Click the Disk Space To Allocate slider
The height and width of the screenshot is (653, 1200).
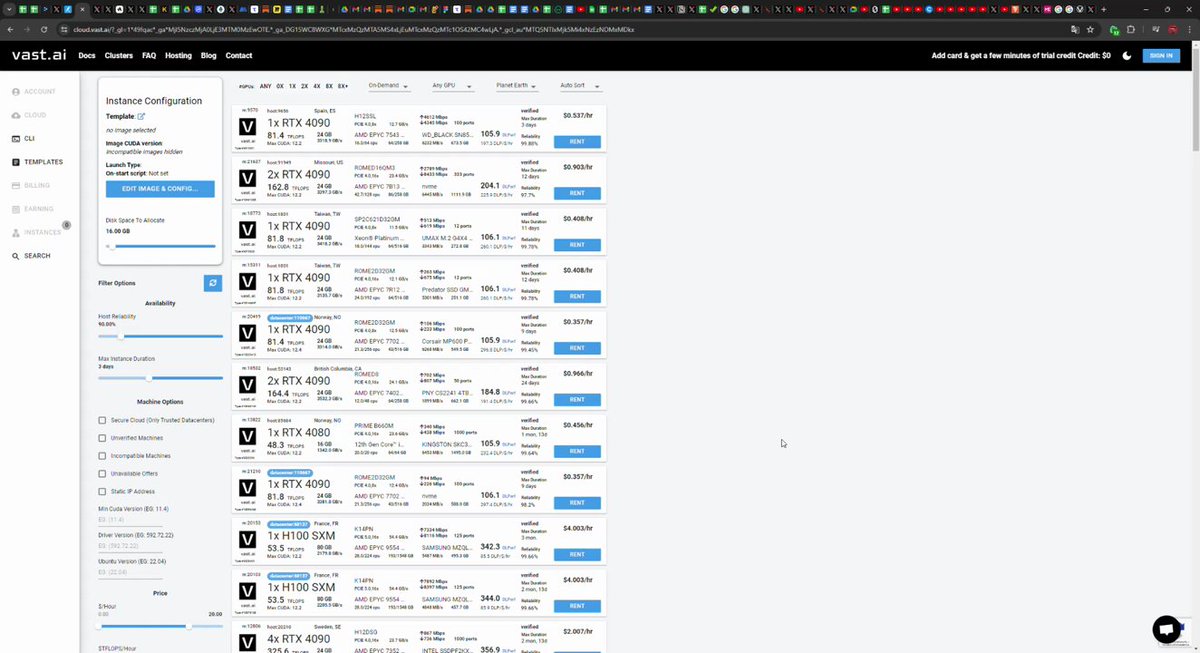(x=160, y=246)
